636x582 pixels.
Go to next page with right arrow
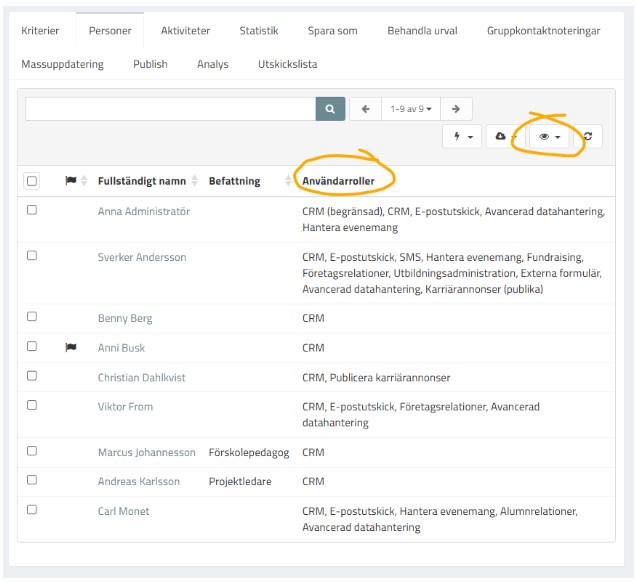click(x=456, y=109)
